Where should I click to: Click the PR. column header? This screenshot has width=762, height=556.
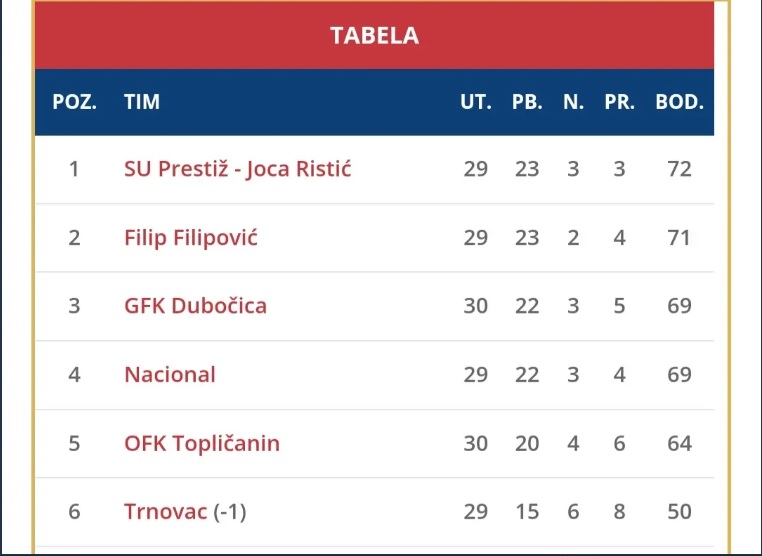click(620, 102)
